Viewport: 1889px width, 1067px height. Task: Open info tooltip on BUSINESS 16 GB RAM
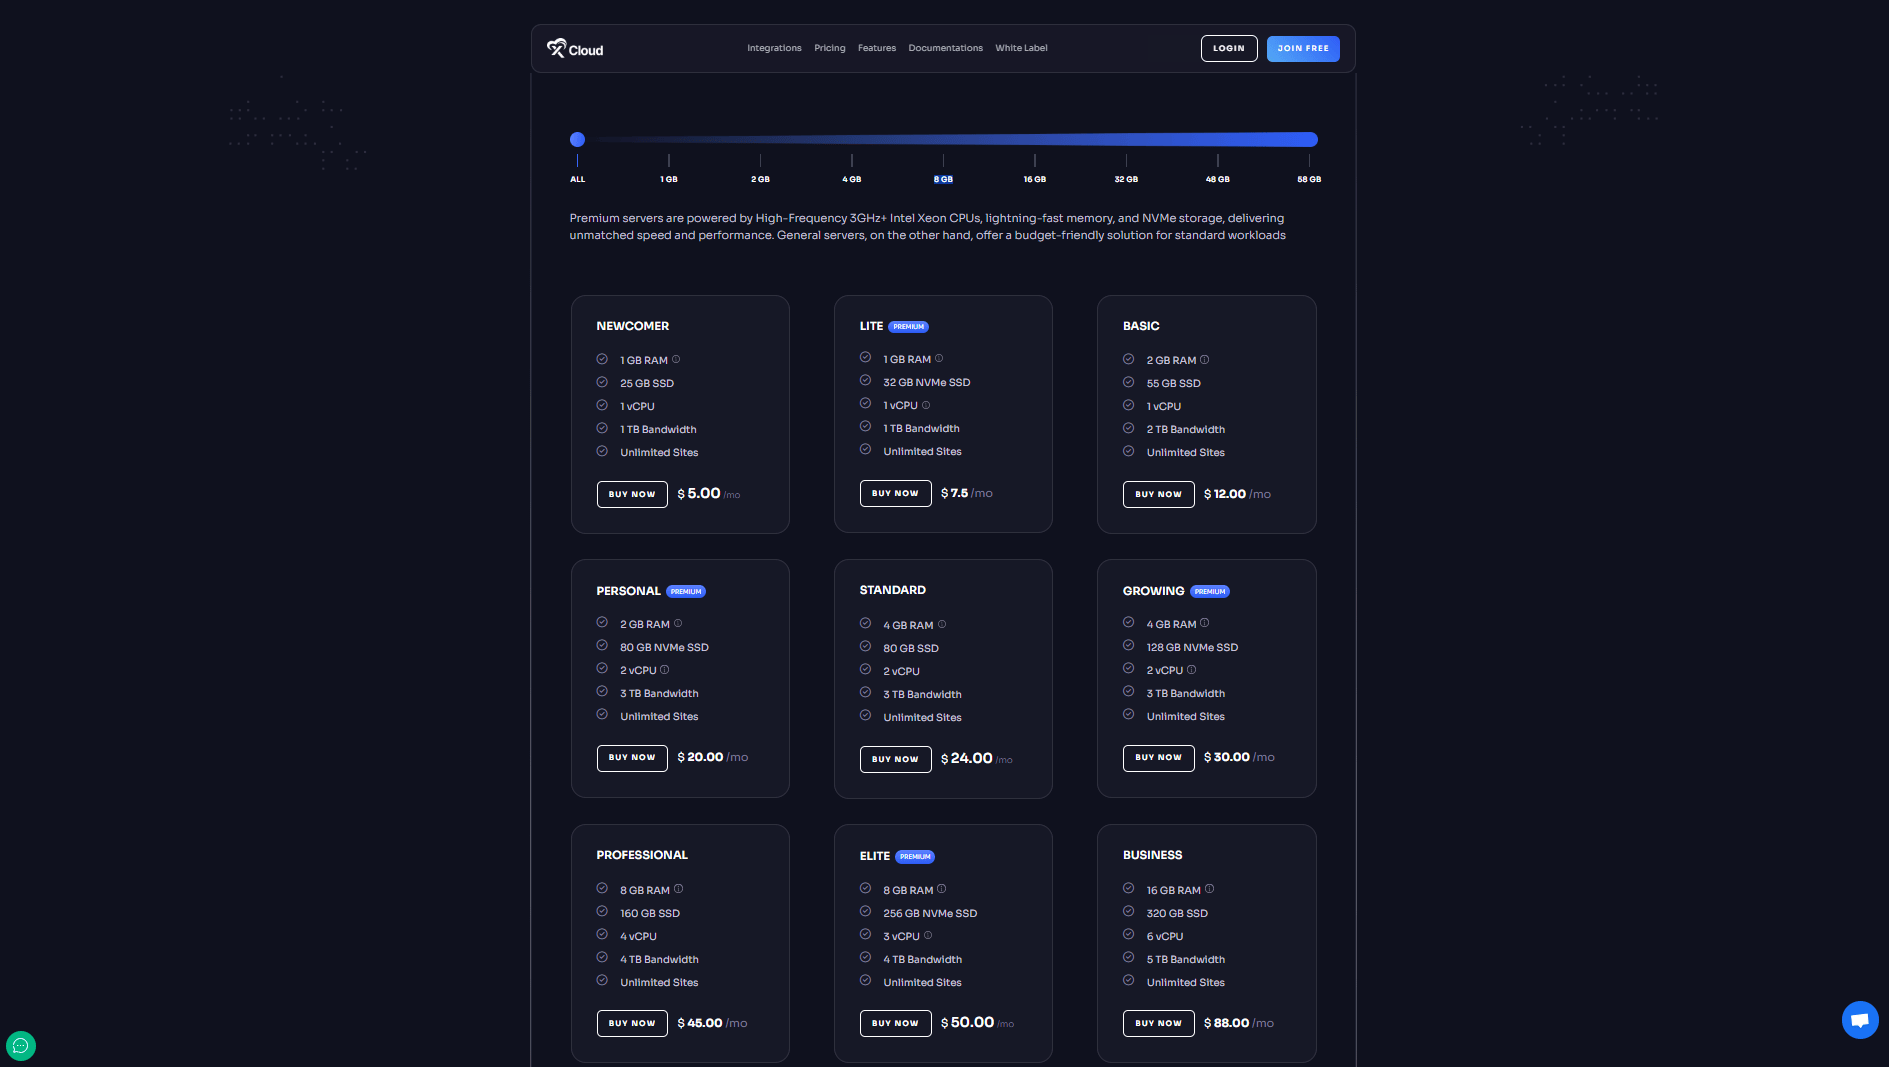pos(1209,888)
